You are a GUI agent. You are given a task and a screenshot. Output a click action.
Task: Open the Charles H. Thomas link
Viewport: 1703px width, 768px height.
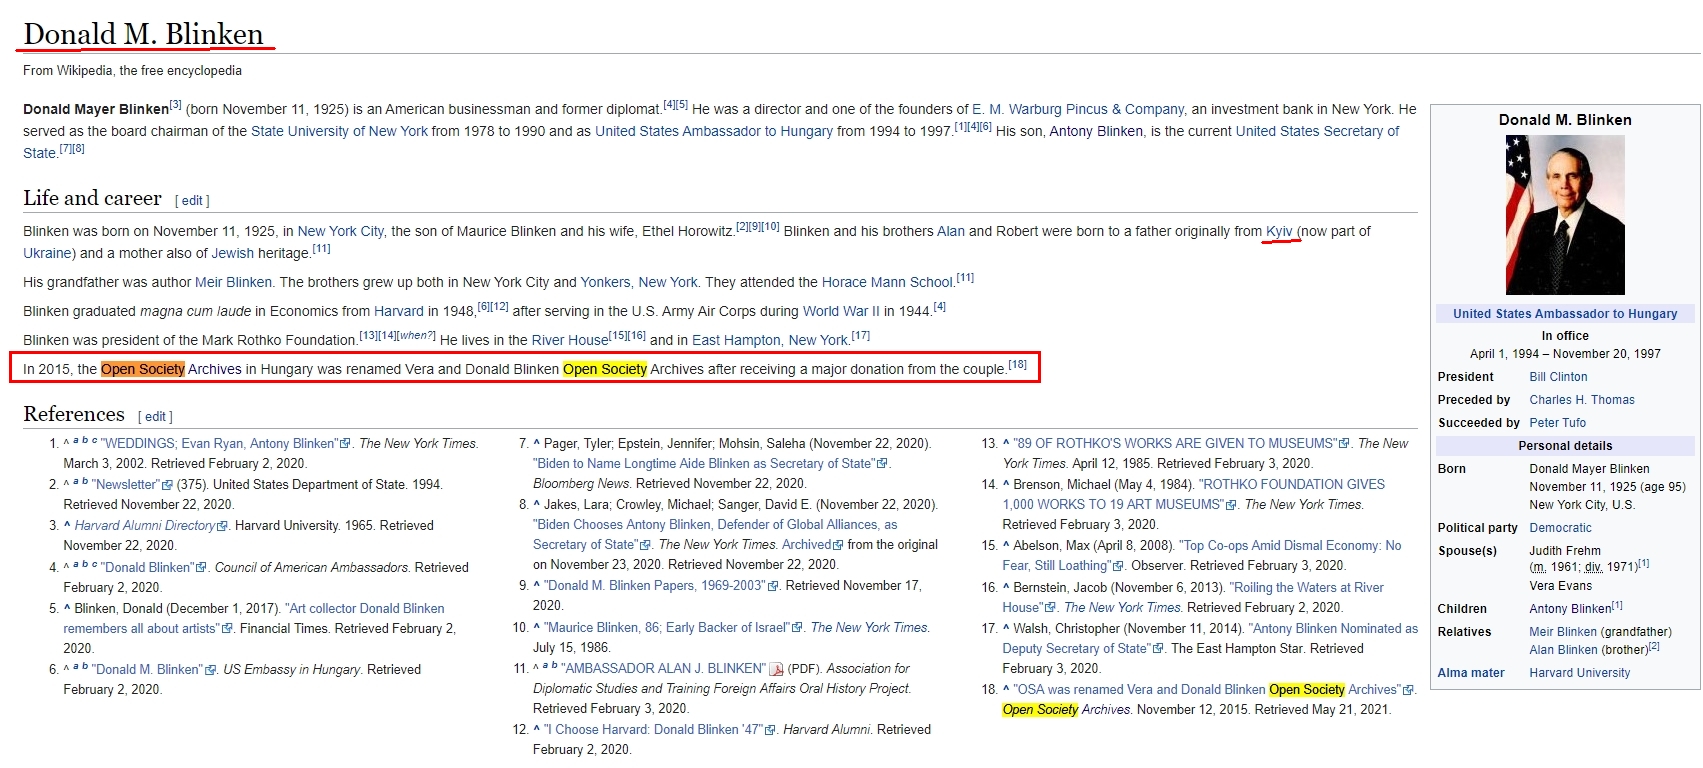(1582, 400)
